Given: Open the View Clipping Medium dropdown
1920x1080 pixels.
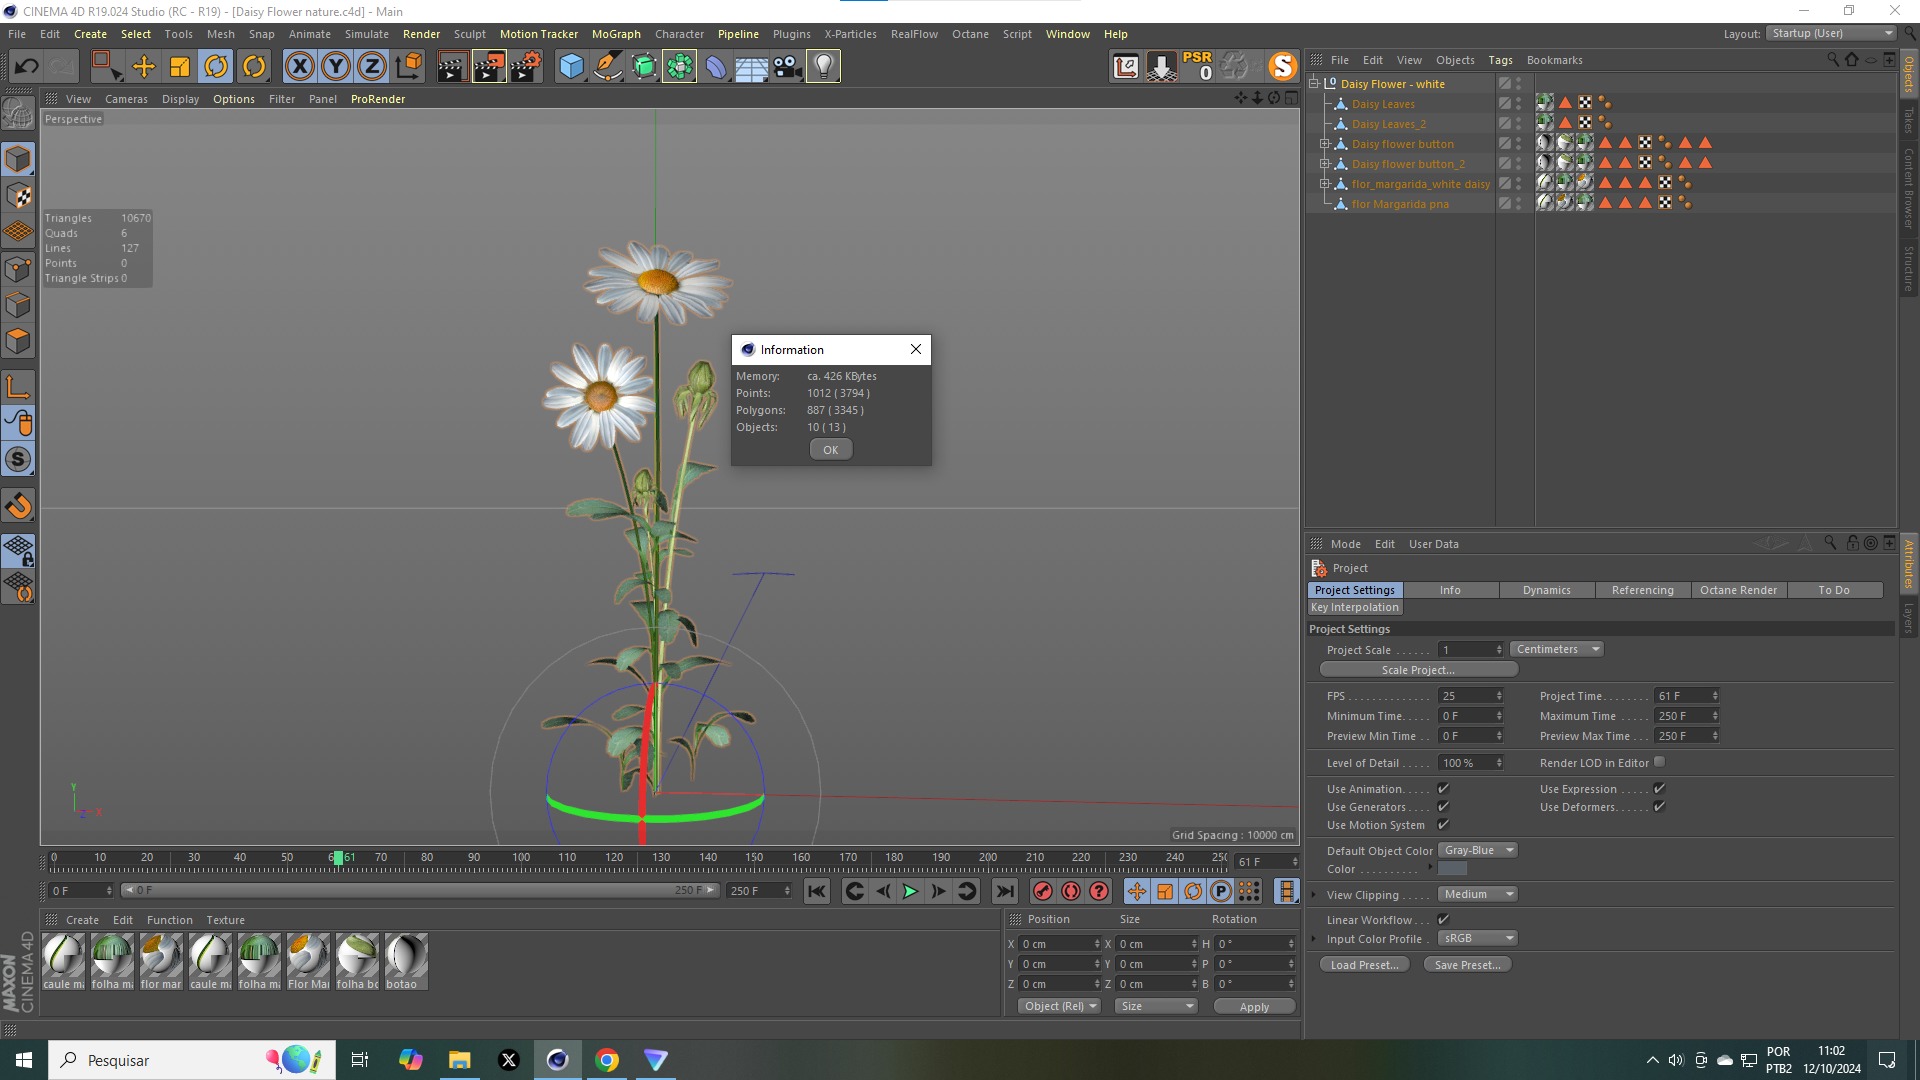Looking at the screenshot, I should (x=1478, y=894).
